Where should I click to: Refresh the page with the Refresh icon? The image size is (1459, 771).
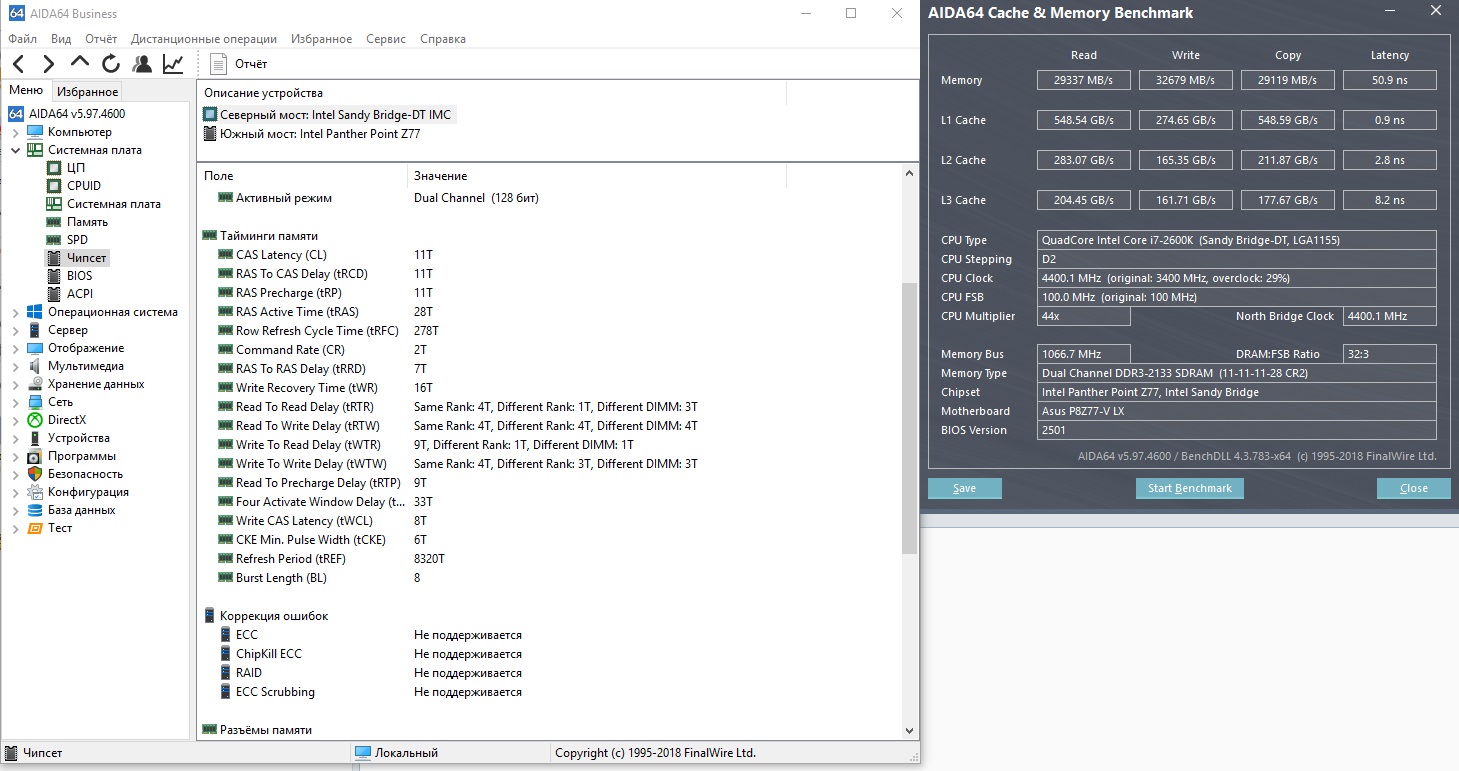point(111,64)
